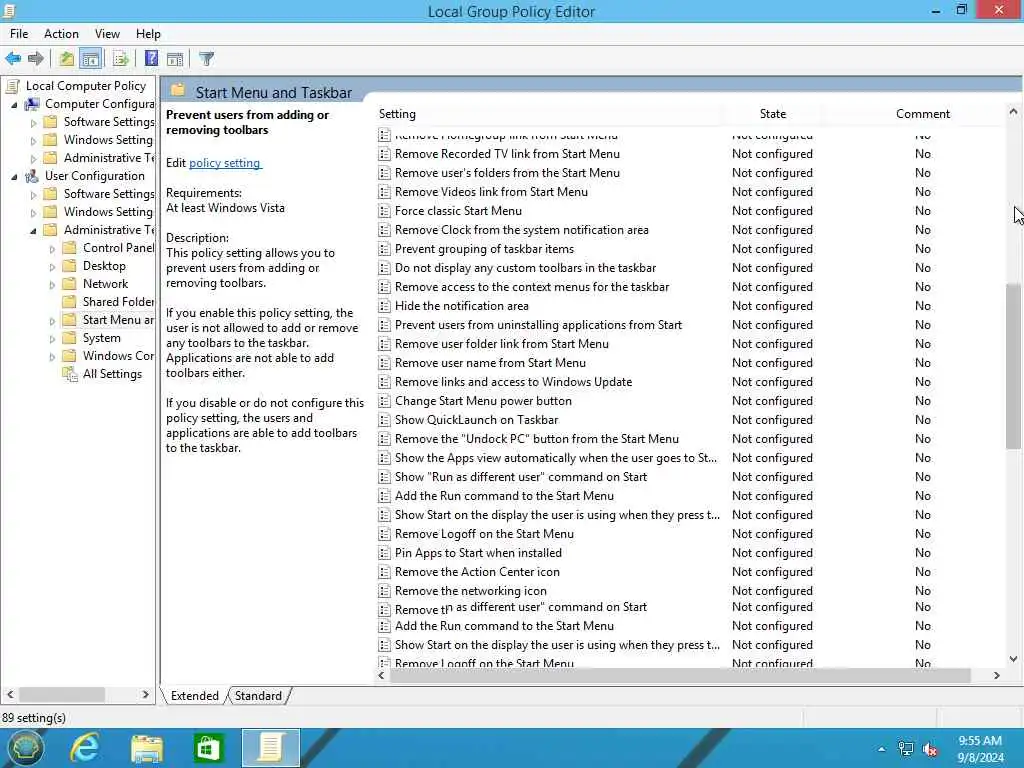The height and width of the screenshot is (768, 1024).
Task: Select 'Remove the networking icon' policy
Action: point(471,591)
